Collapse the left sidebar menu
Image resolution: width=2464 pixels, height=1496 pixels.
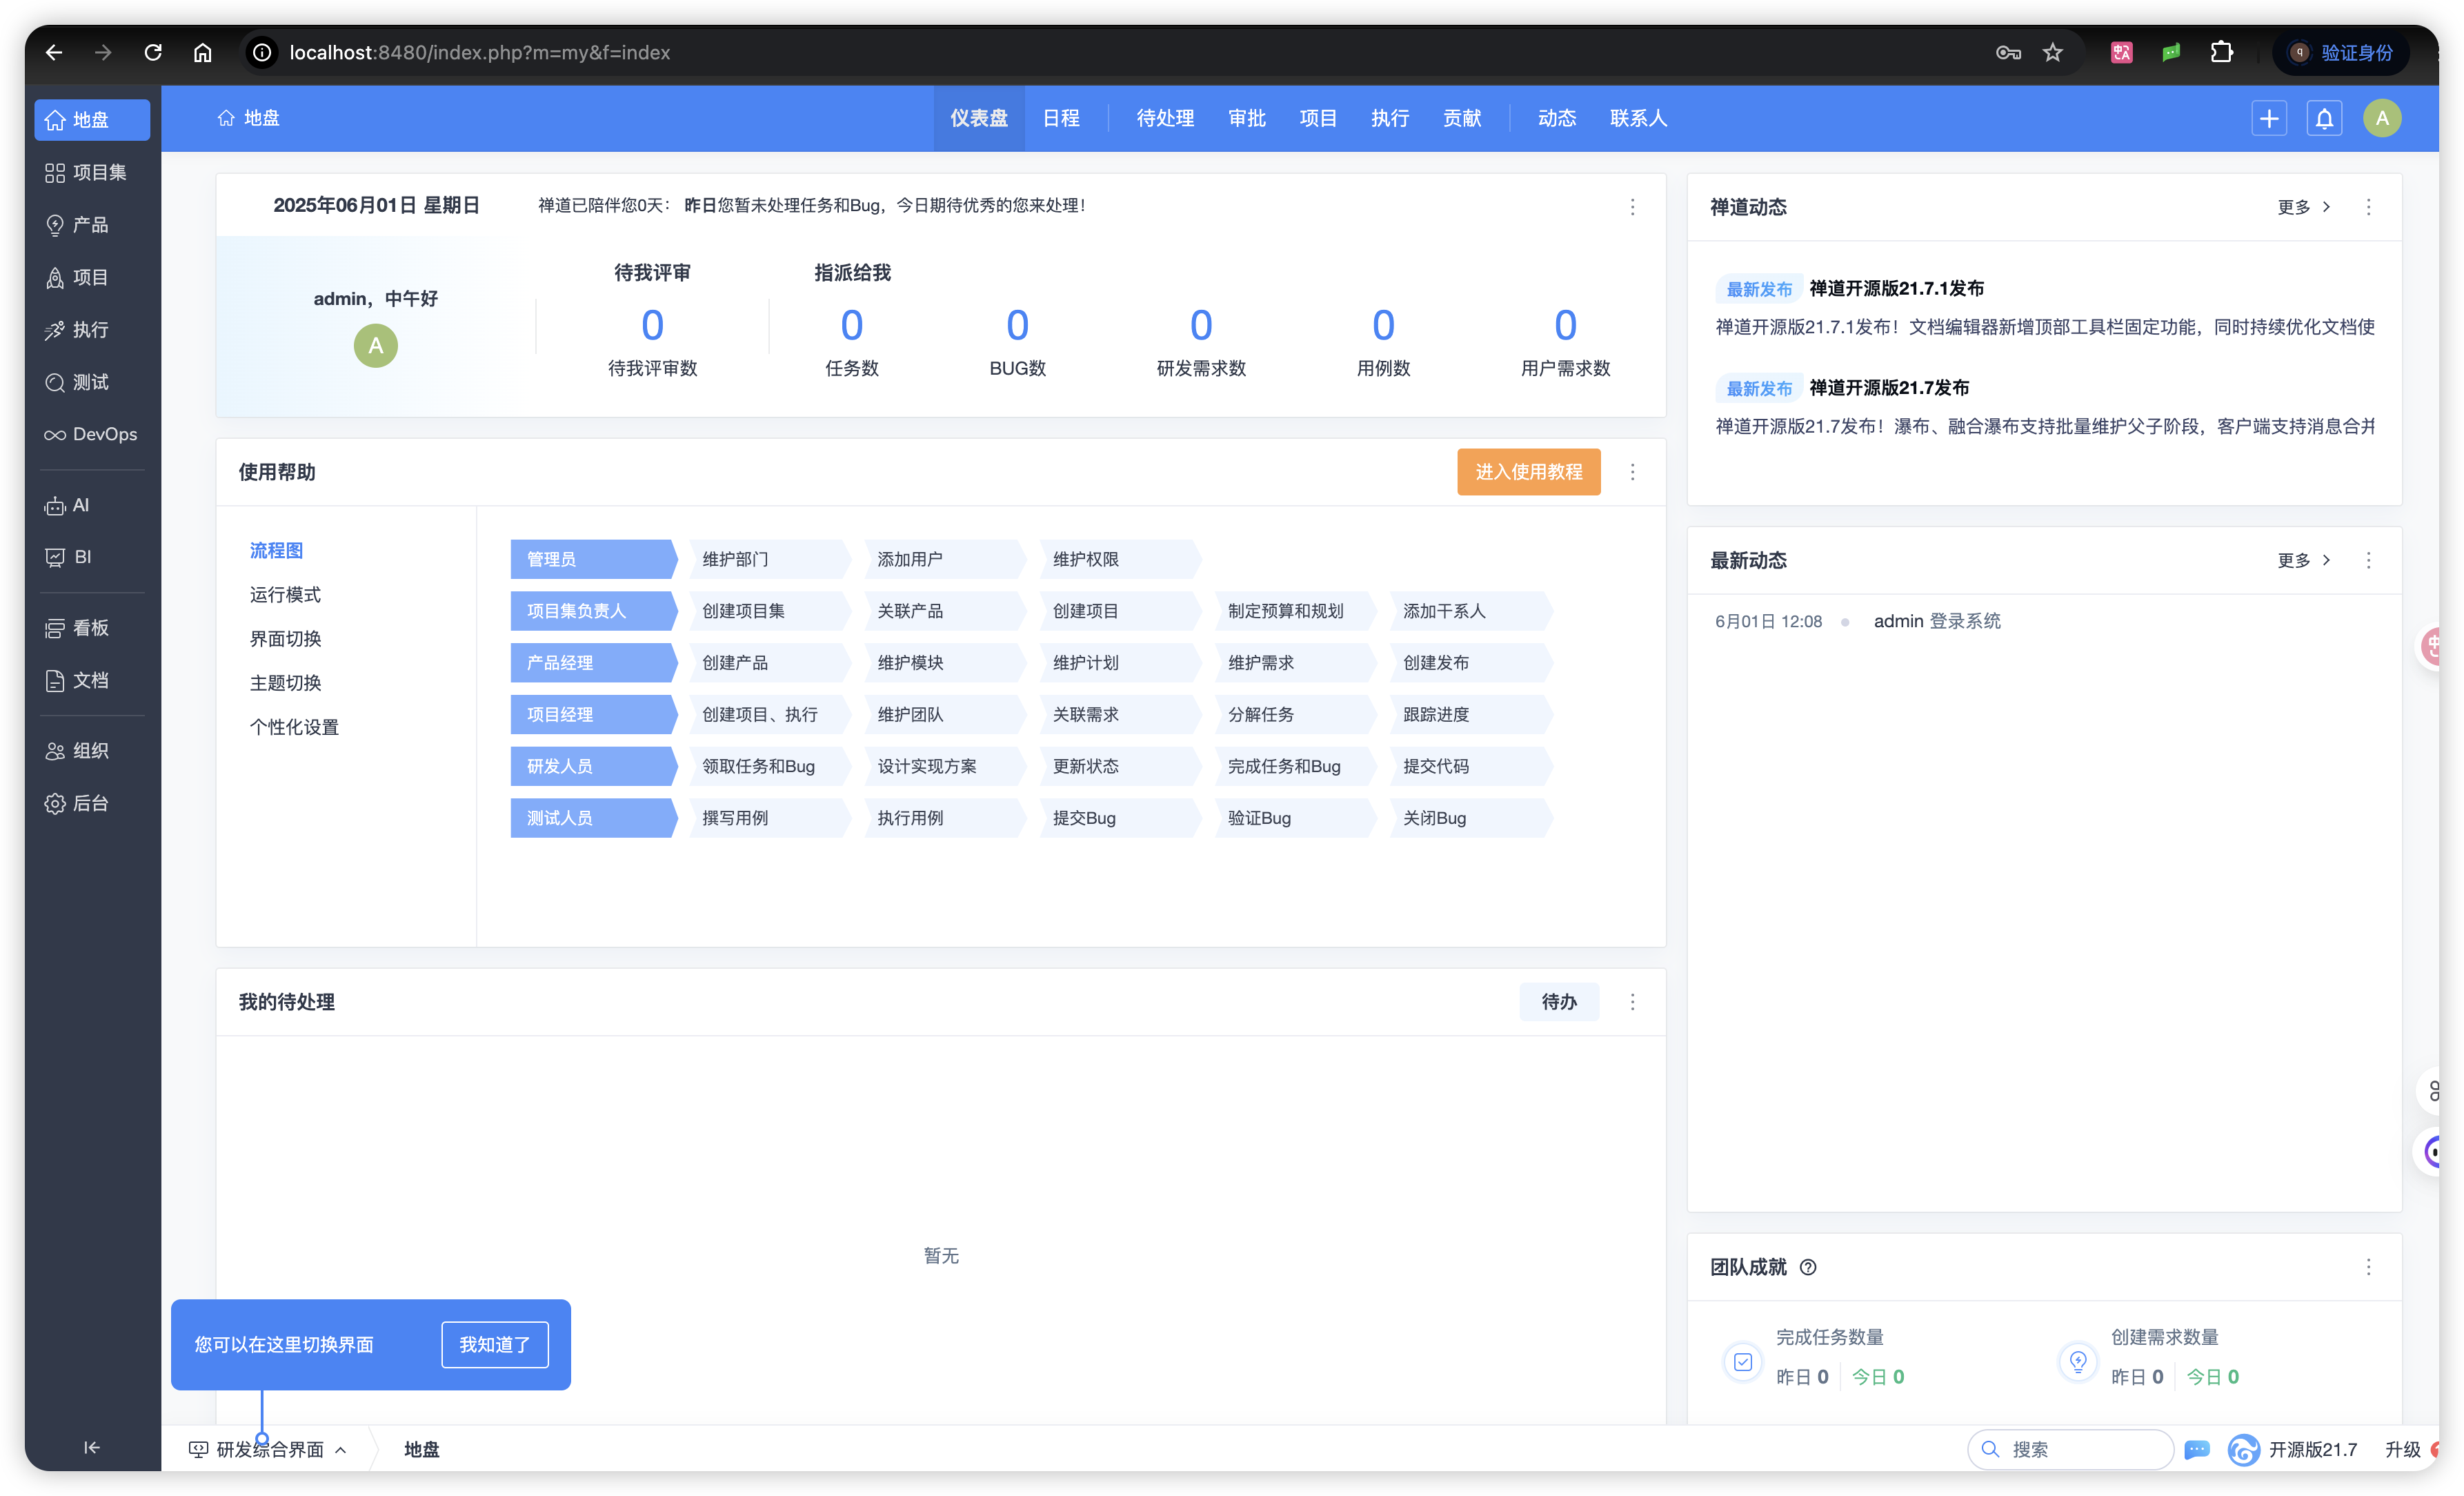(x=92, y=1447)
